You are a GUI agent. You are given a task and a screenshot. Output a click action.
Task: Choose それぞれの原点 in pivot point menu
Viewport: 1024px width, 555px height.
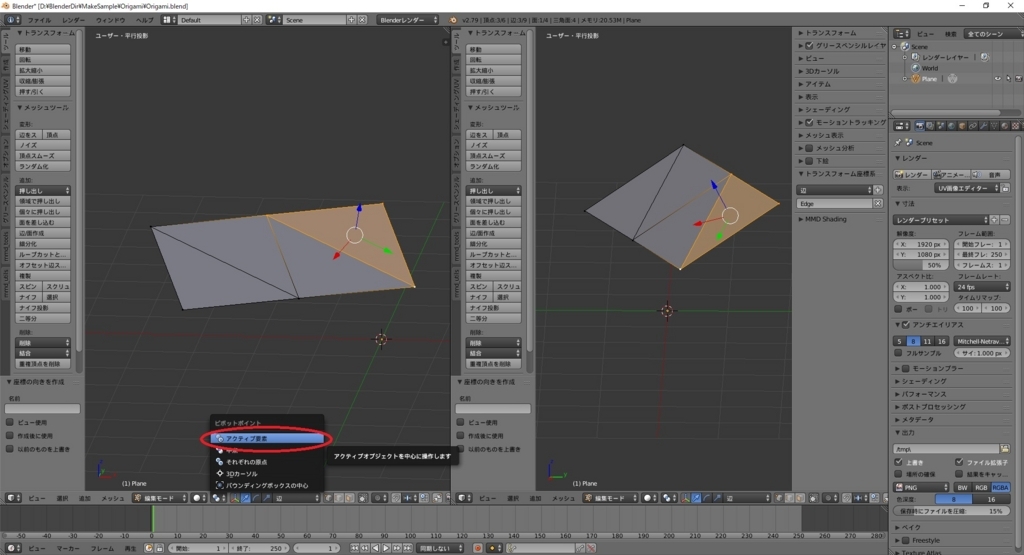click(268, 462)
